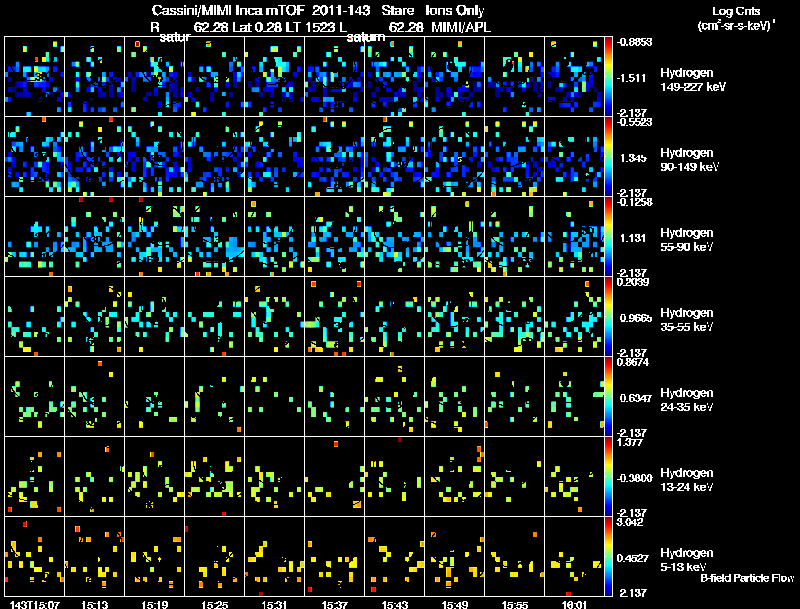Select the 'Hydrogen 149-227 keV' row label
Image resolution: width=800 pixels, height=609 pixels.
692,80
